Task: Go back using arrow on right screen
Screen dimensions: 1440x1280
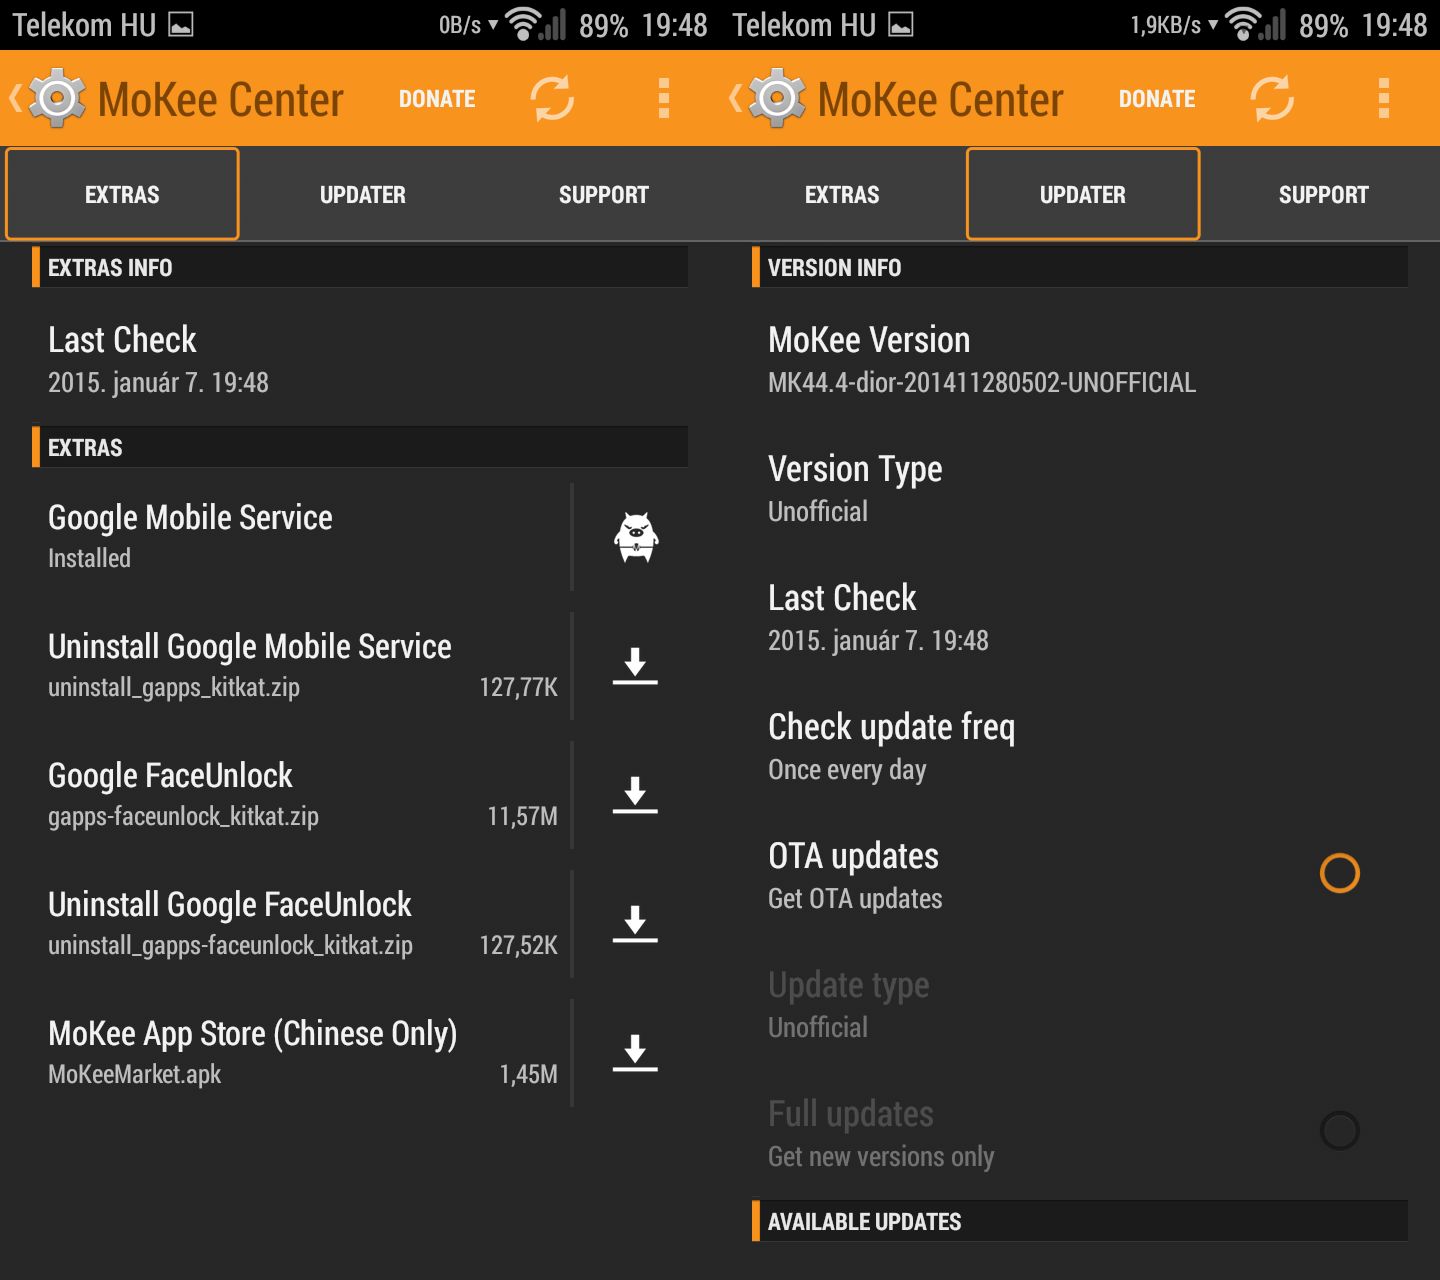Action: coord(735,98)
